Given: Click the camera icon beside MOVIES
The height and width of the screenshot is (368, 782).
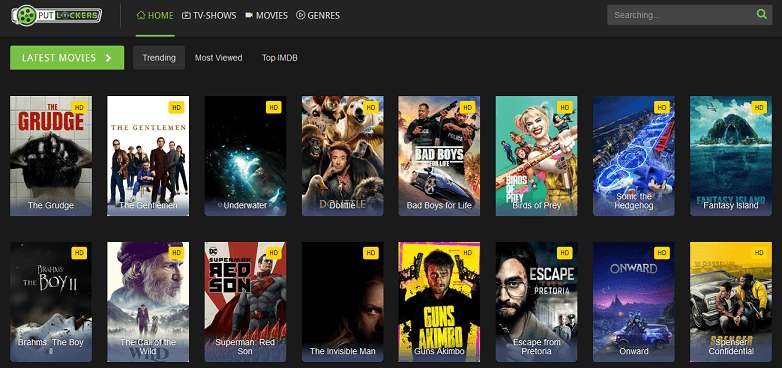Looking at the screenshot, I should pyautogui.click(x=249, y=15).
